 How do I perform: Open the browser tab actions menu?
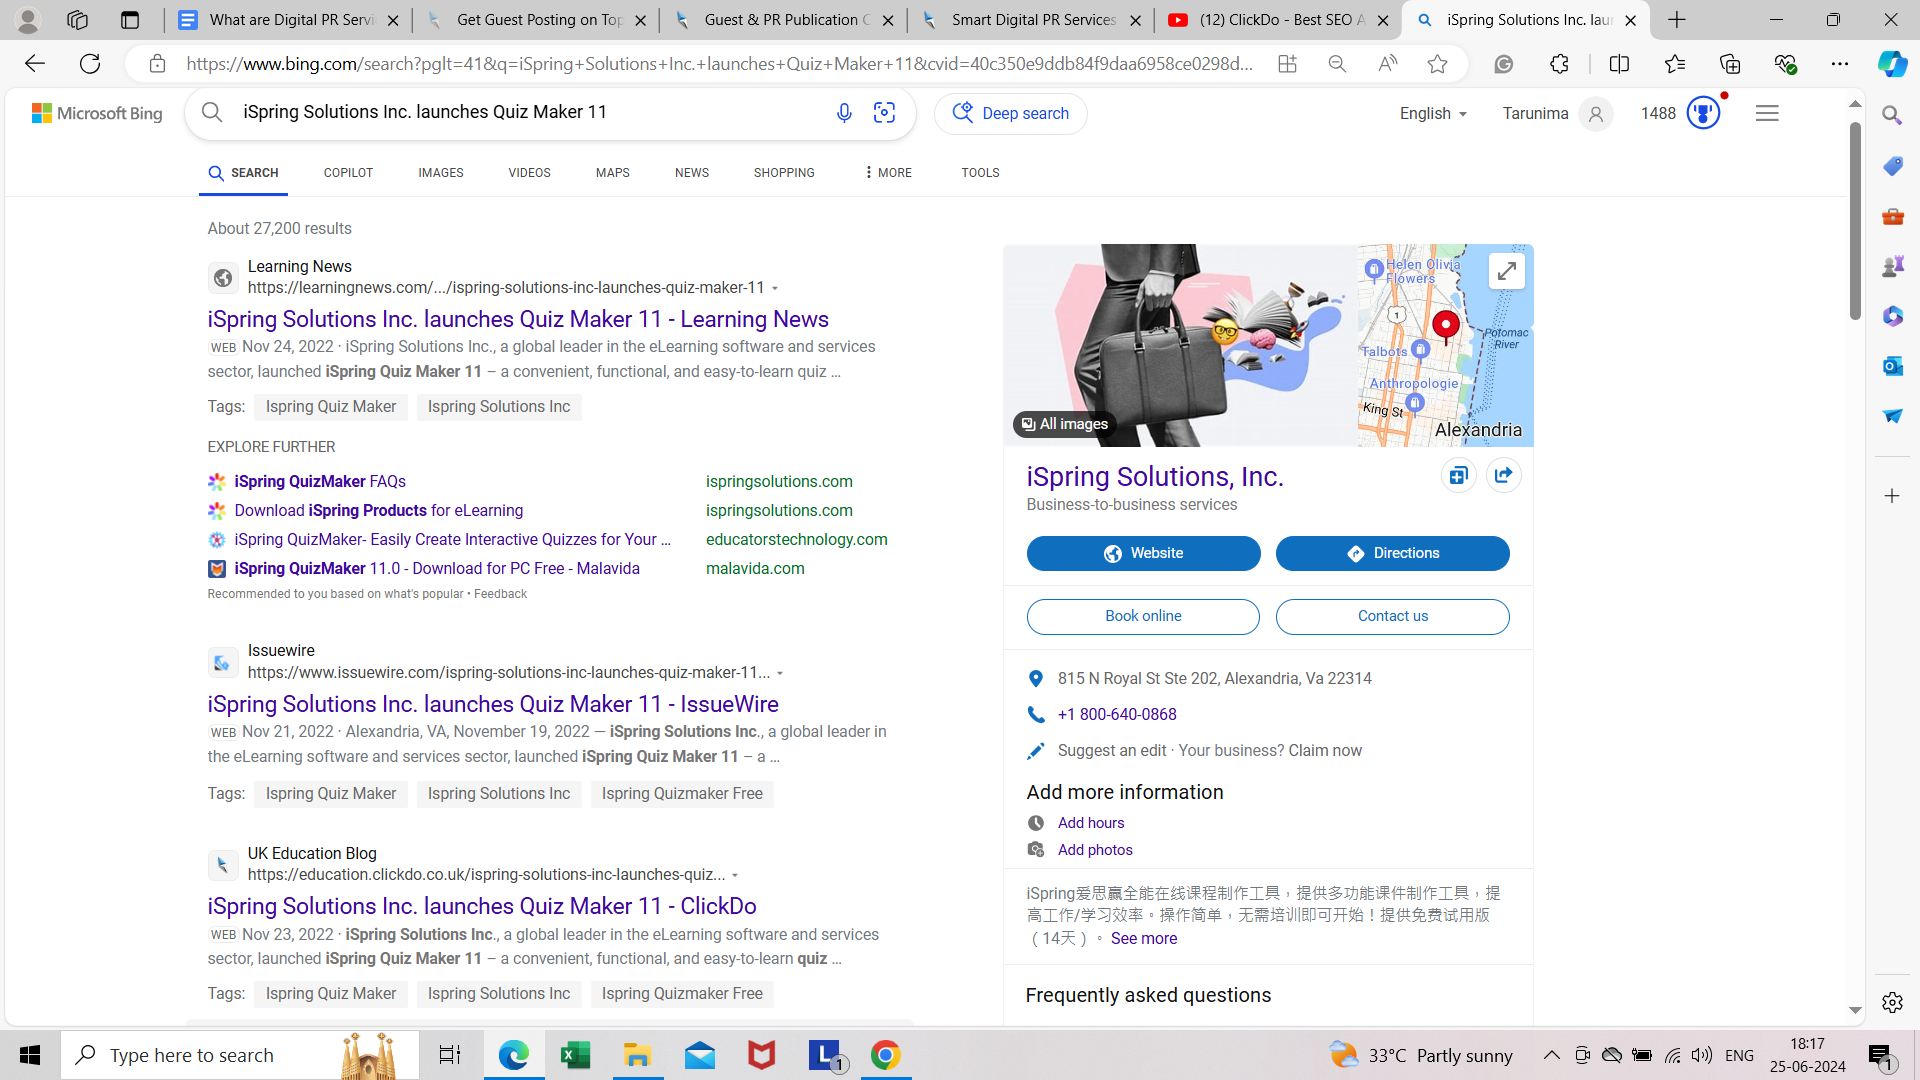tap(129, 20)
